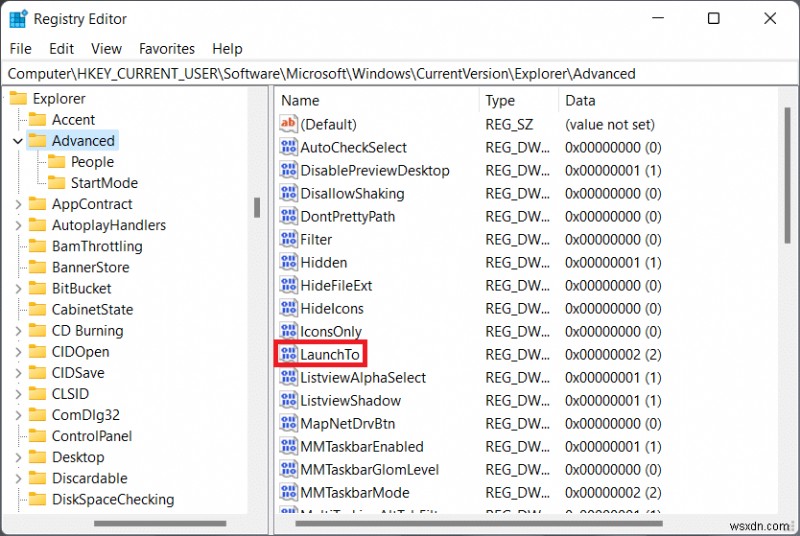Click the IconsOnly DWORD icon

pyautogui.click(x=288, y=330)
